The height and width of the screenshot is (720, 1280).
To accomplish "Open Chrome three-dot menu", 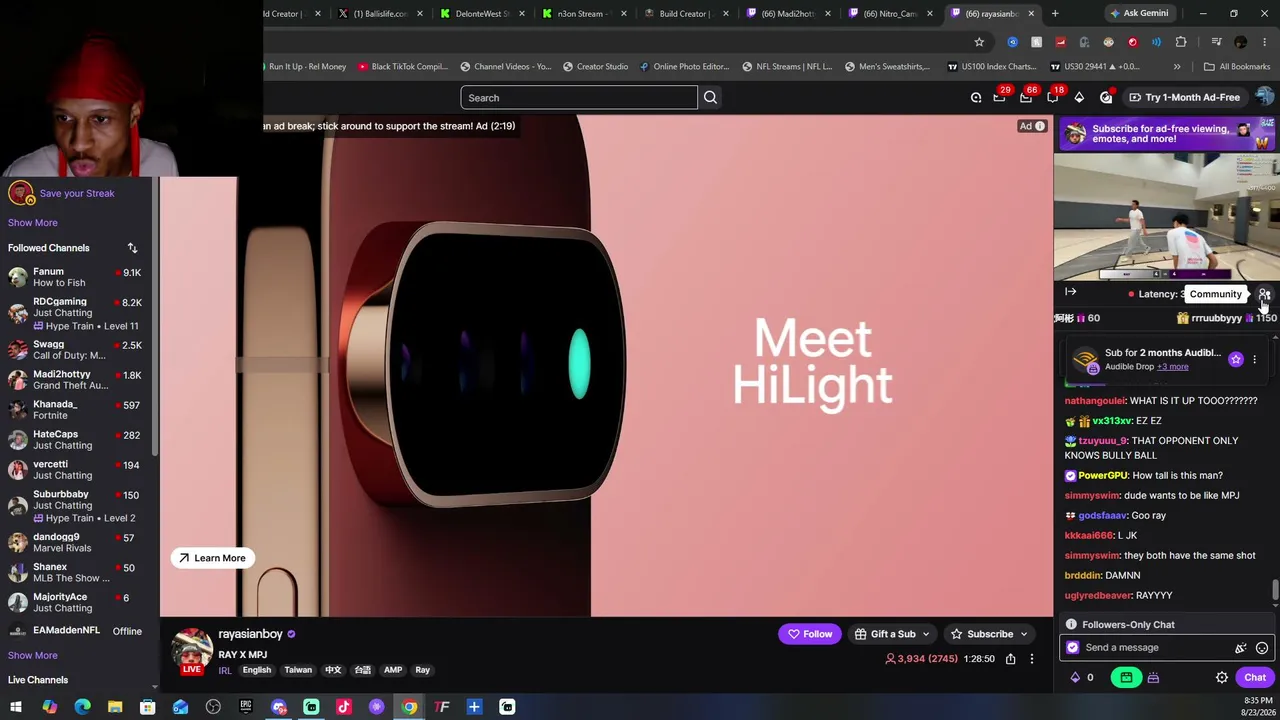I will point(1265,42).
